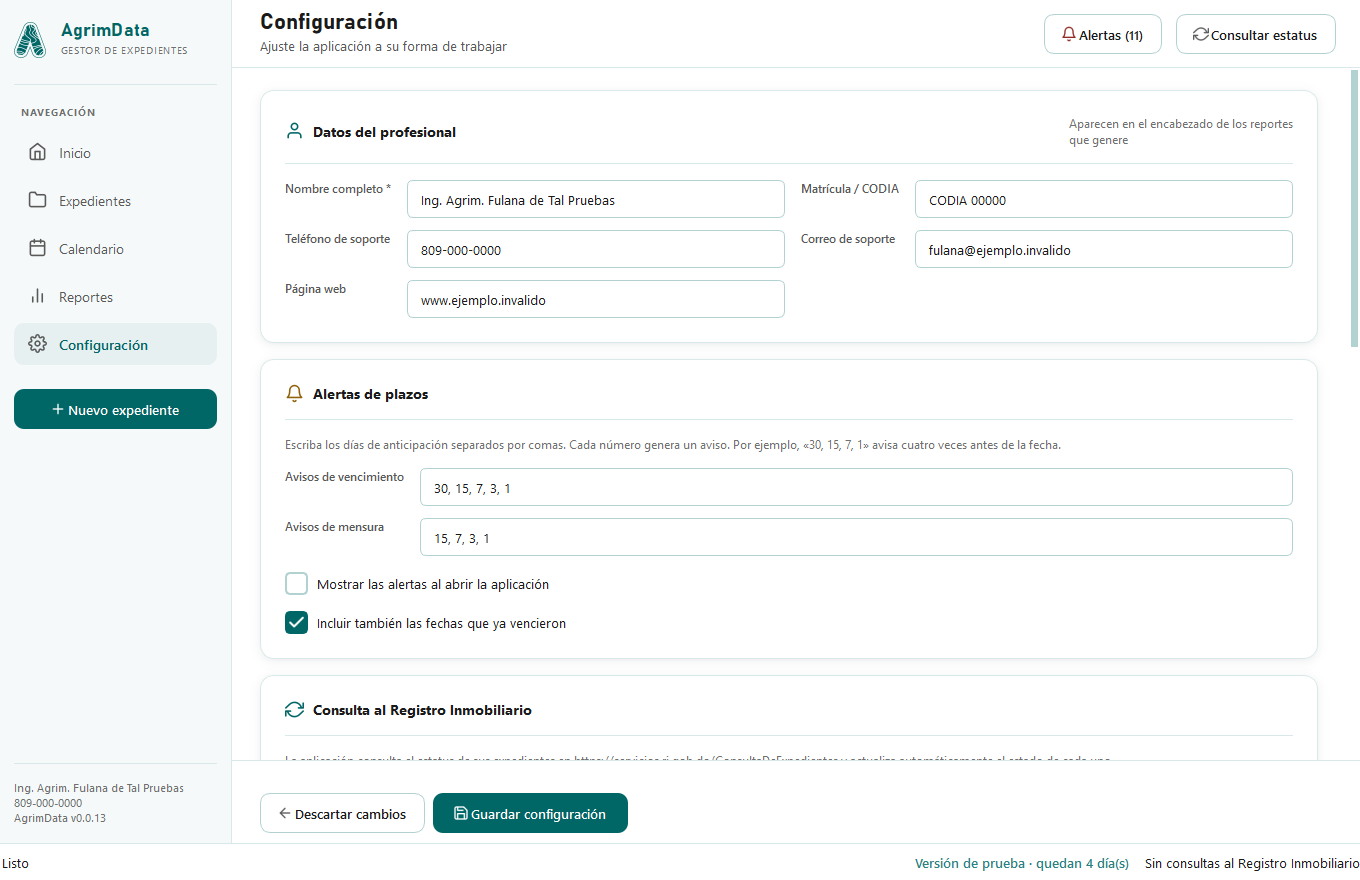This screenshot has height=880, width=1360.
Task: Click the Correo de soporte field
Action: pyautogui.click(x=1104, y=250)
